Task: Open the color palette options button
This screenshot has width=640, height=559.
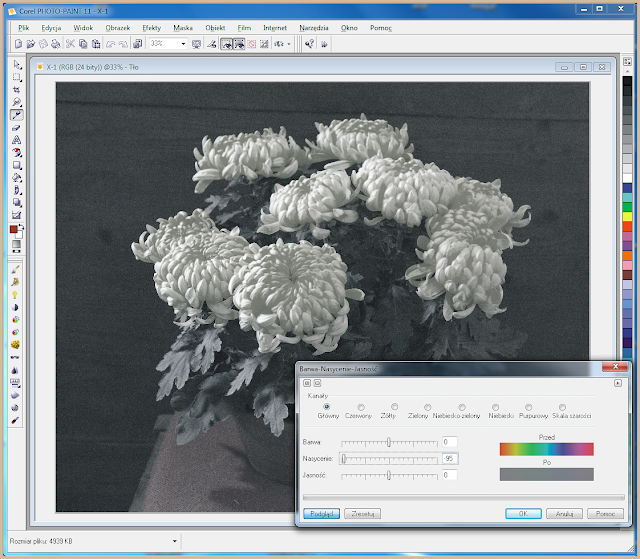Action: pyautogui.click(x=627, y=62)
